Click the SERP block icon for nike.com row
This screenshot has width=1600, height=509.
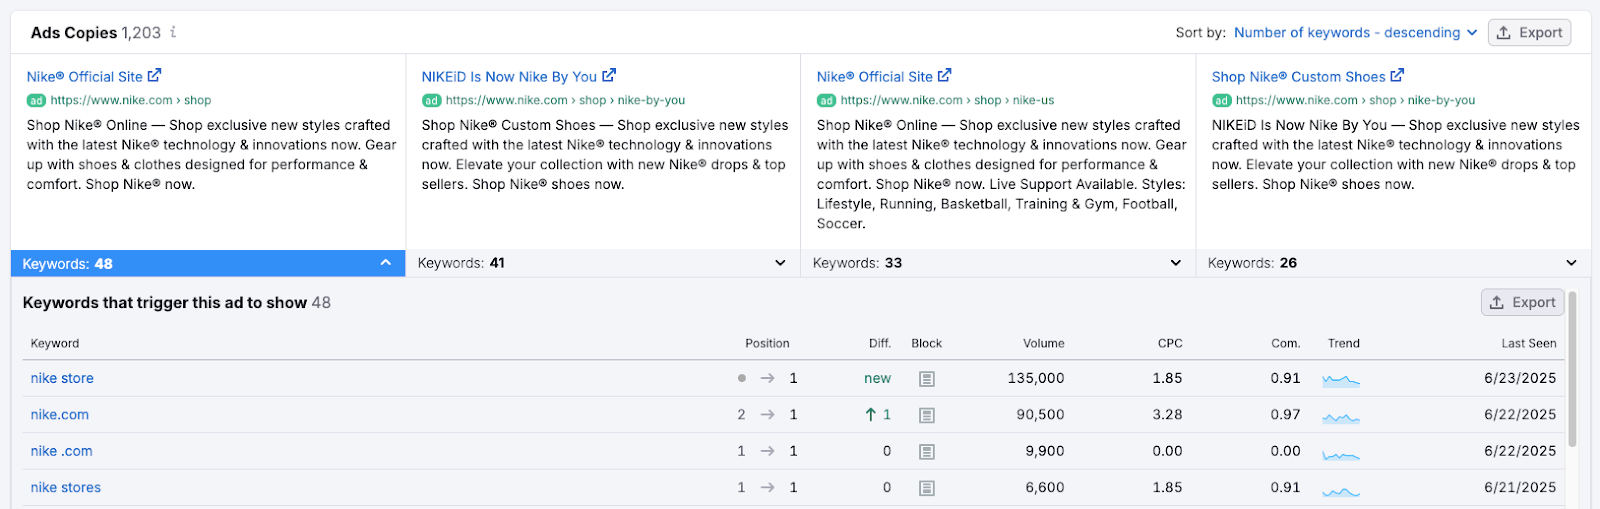926,415
